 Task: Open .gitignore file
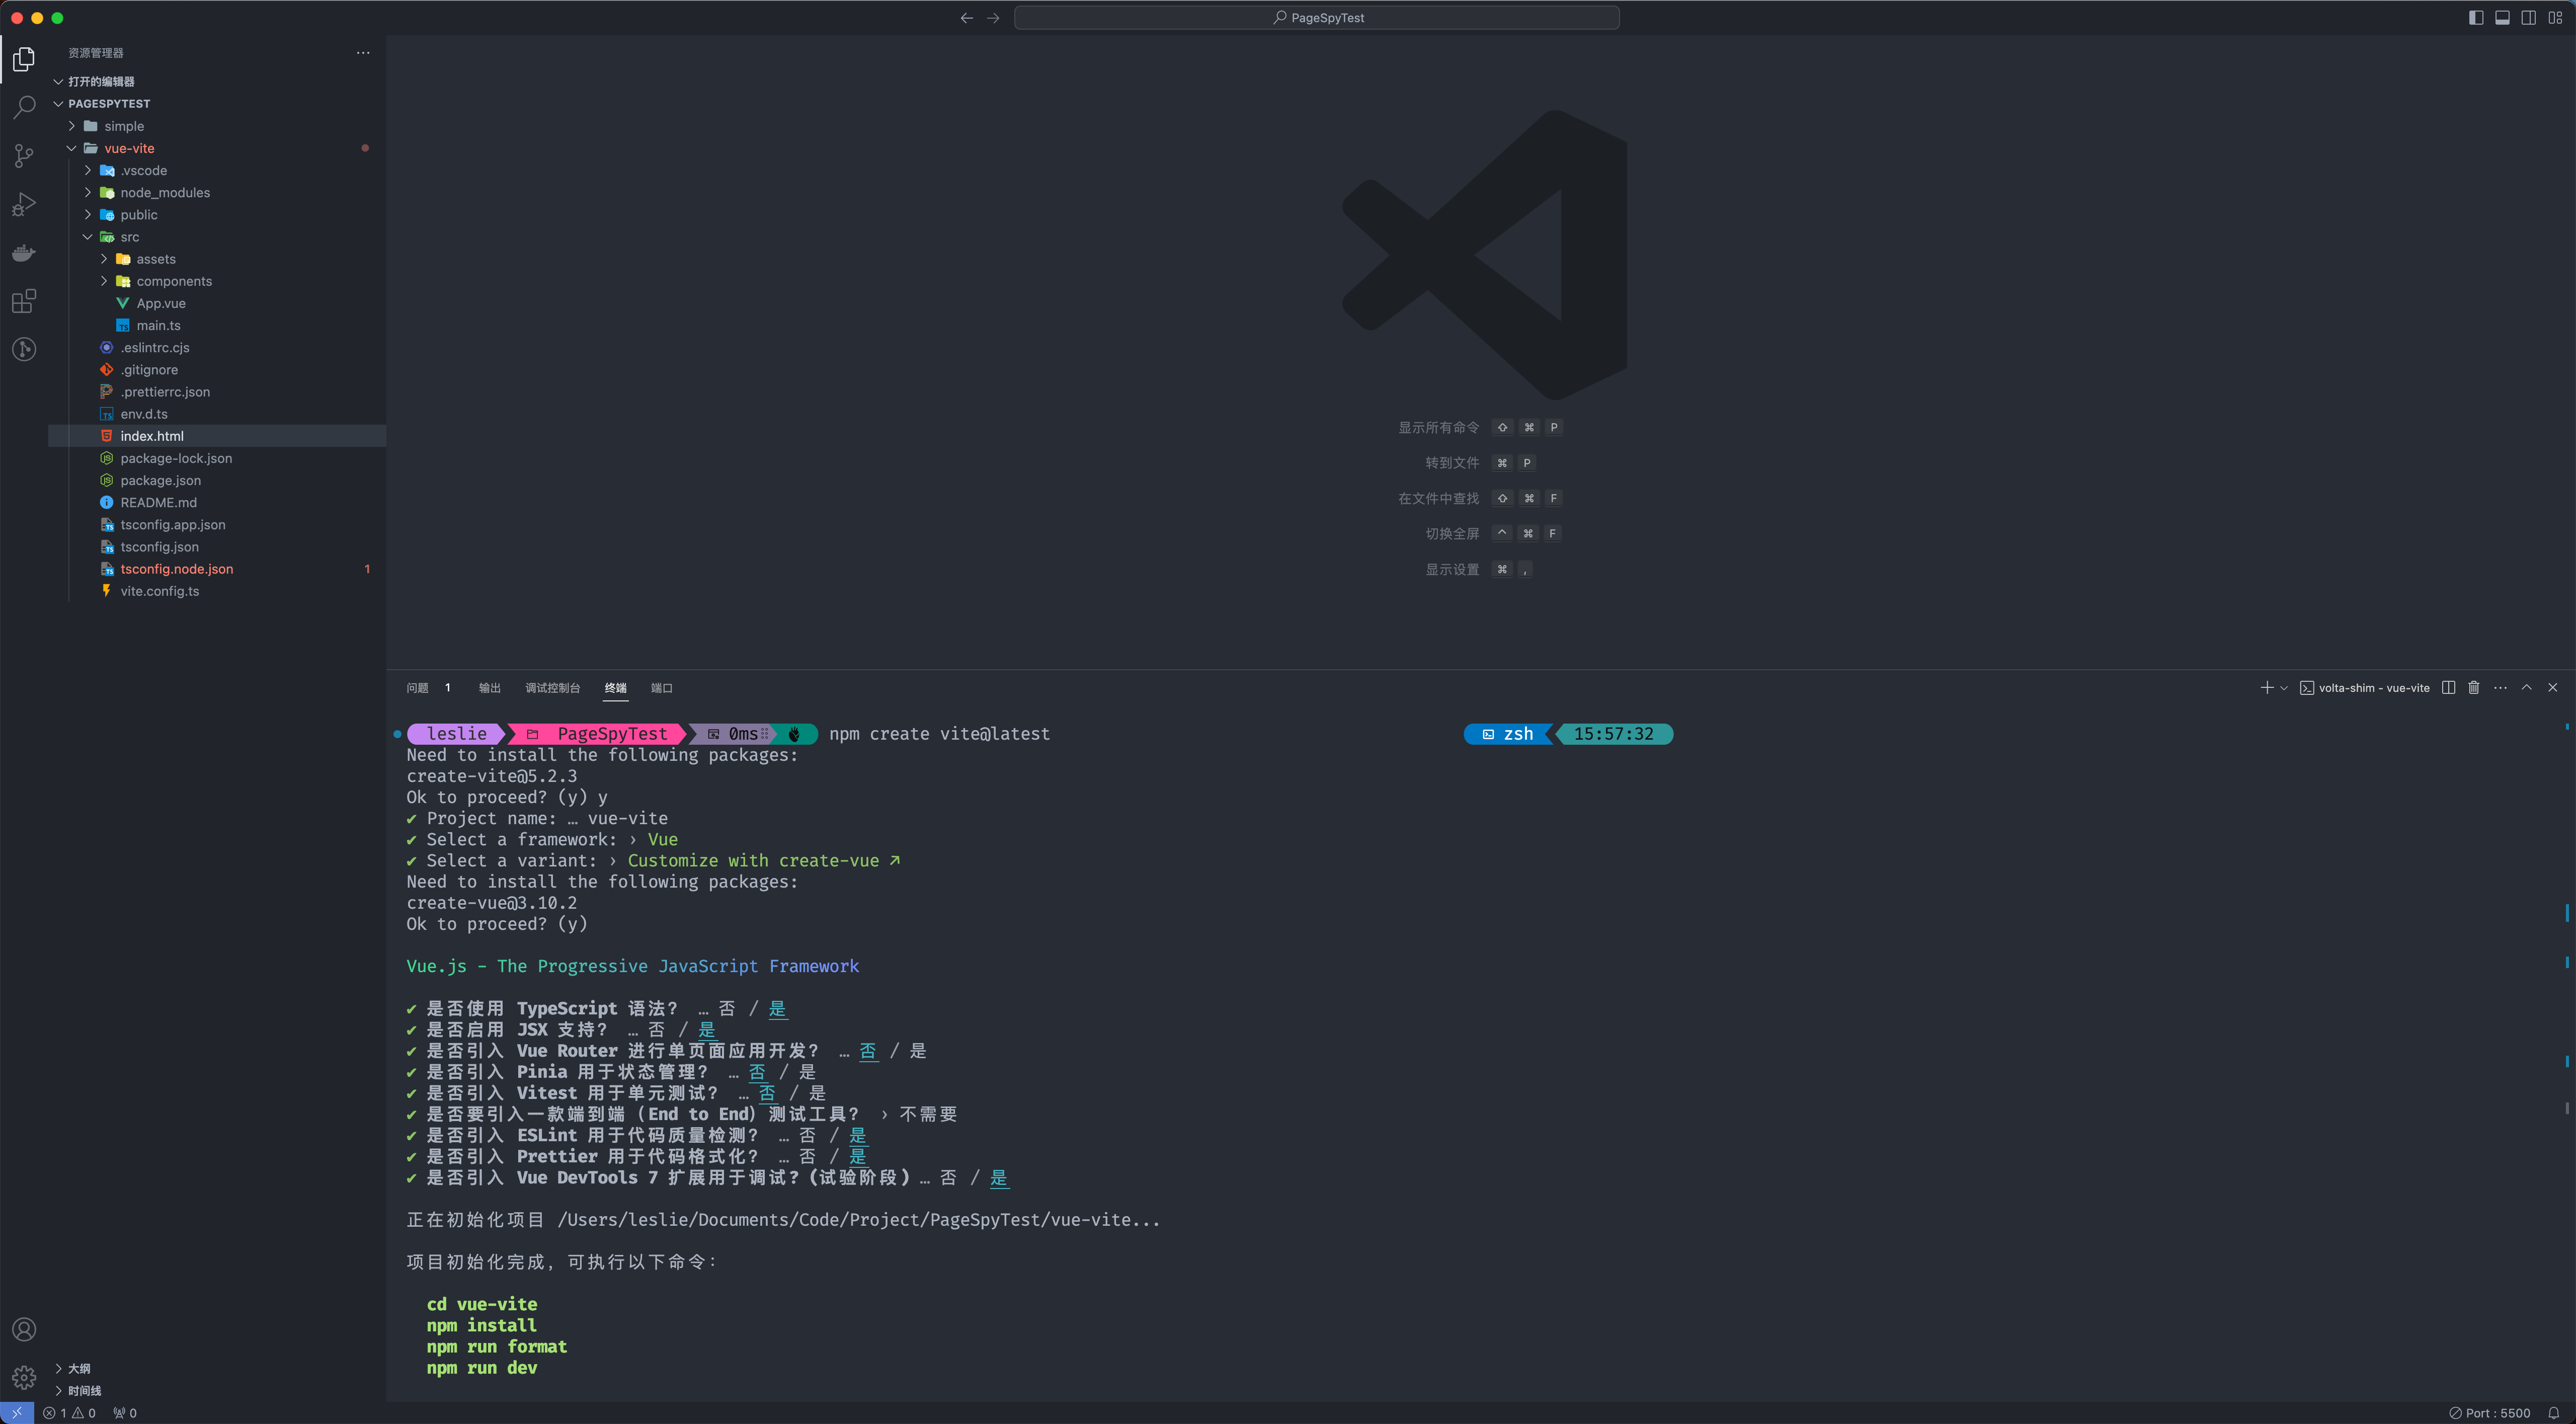point(217,369)
